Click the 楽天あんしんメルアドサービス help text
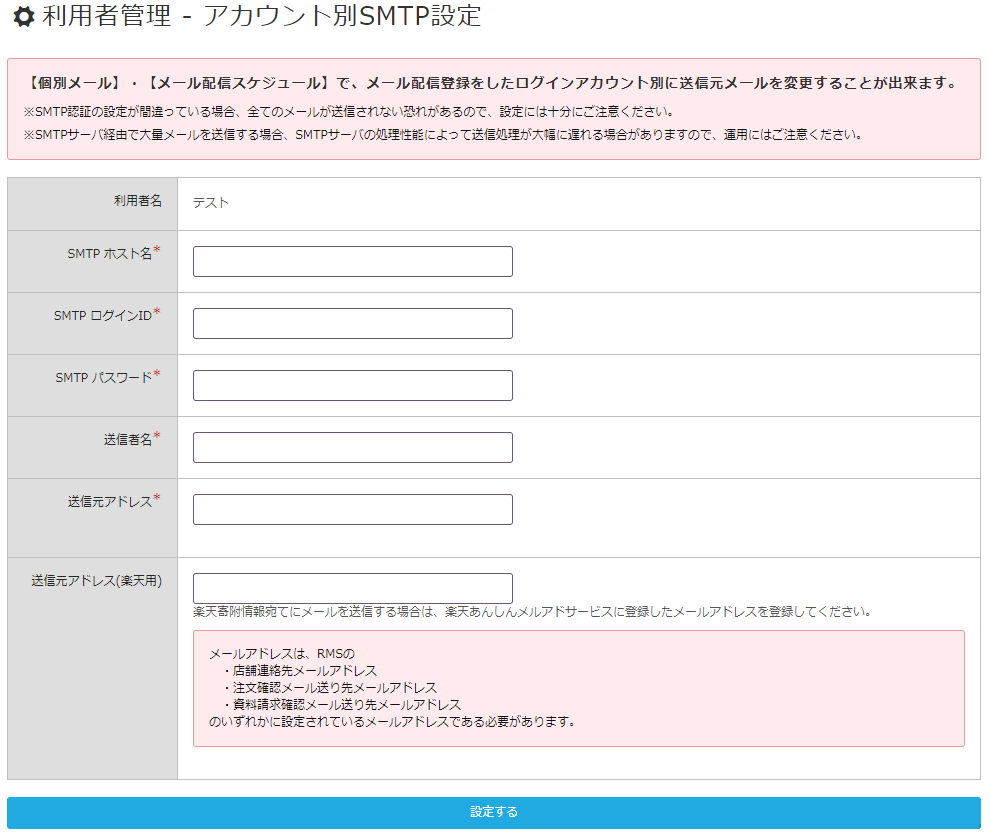The image size is (990, 840). coord(532,611)
